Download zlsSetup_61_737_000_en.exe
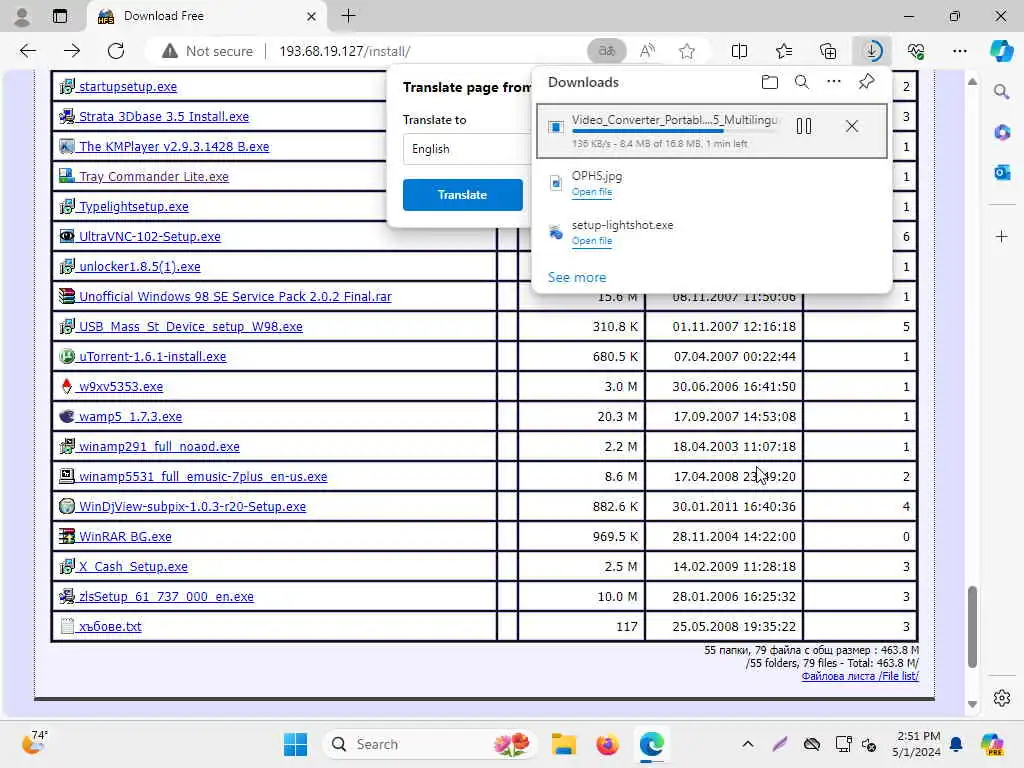Image resolution: width=1024 pixels, height=768 pixels. point(166,597)
